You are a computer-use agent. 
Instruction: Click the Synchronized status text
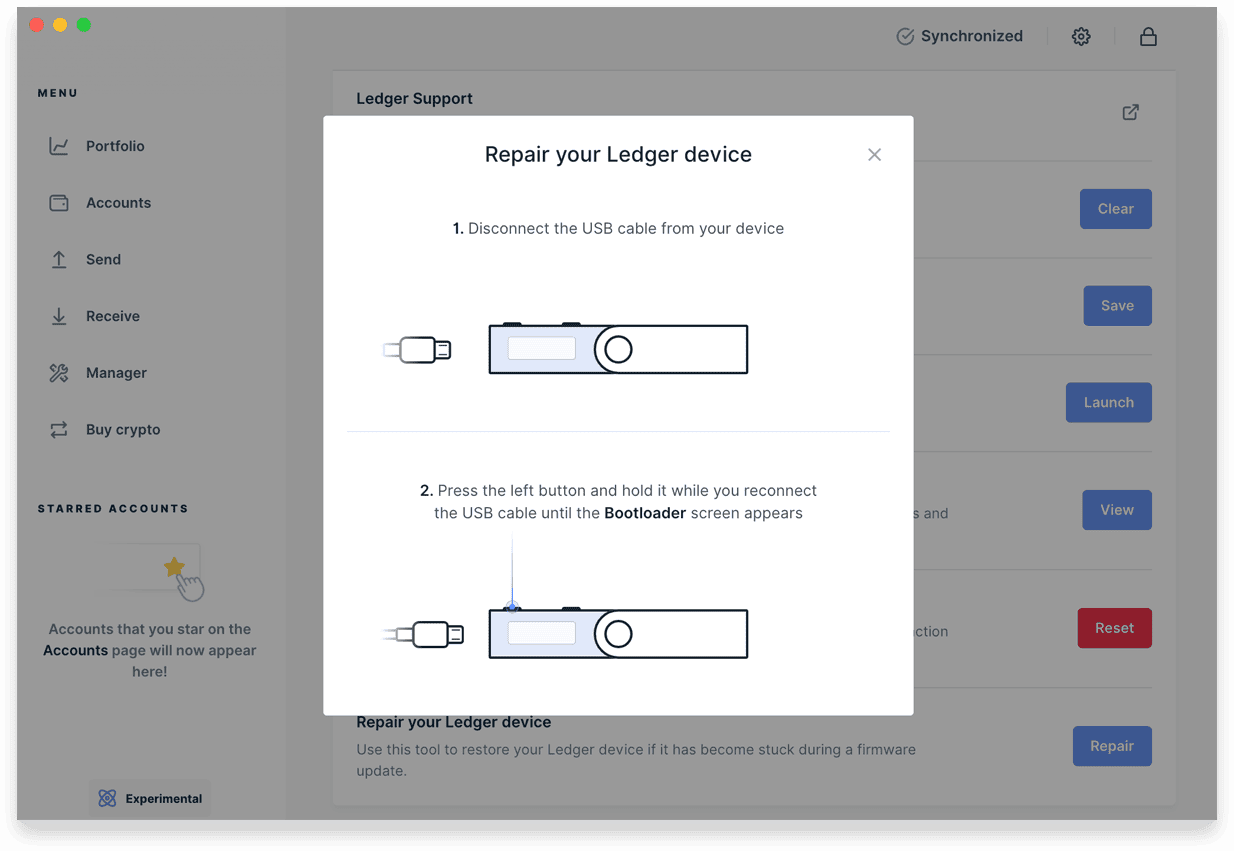click(x=972, y=36)
